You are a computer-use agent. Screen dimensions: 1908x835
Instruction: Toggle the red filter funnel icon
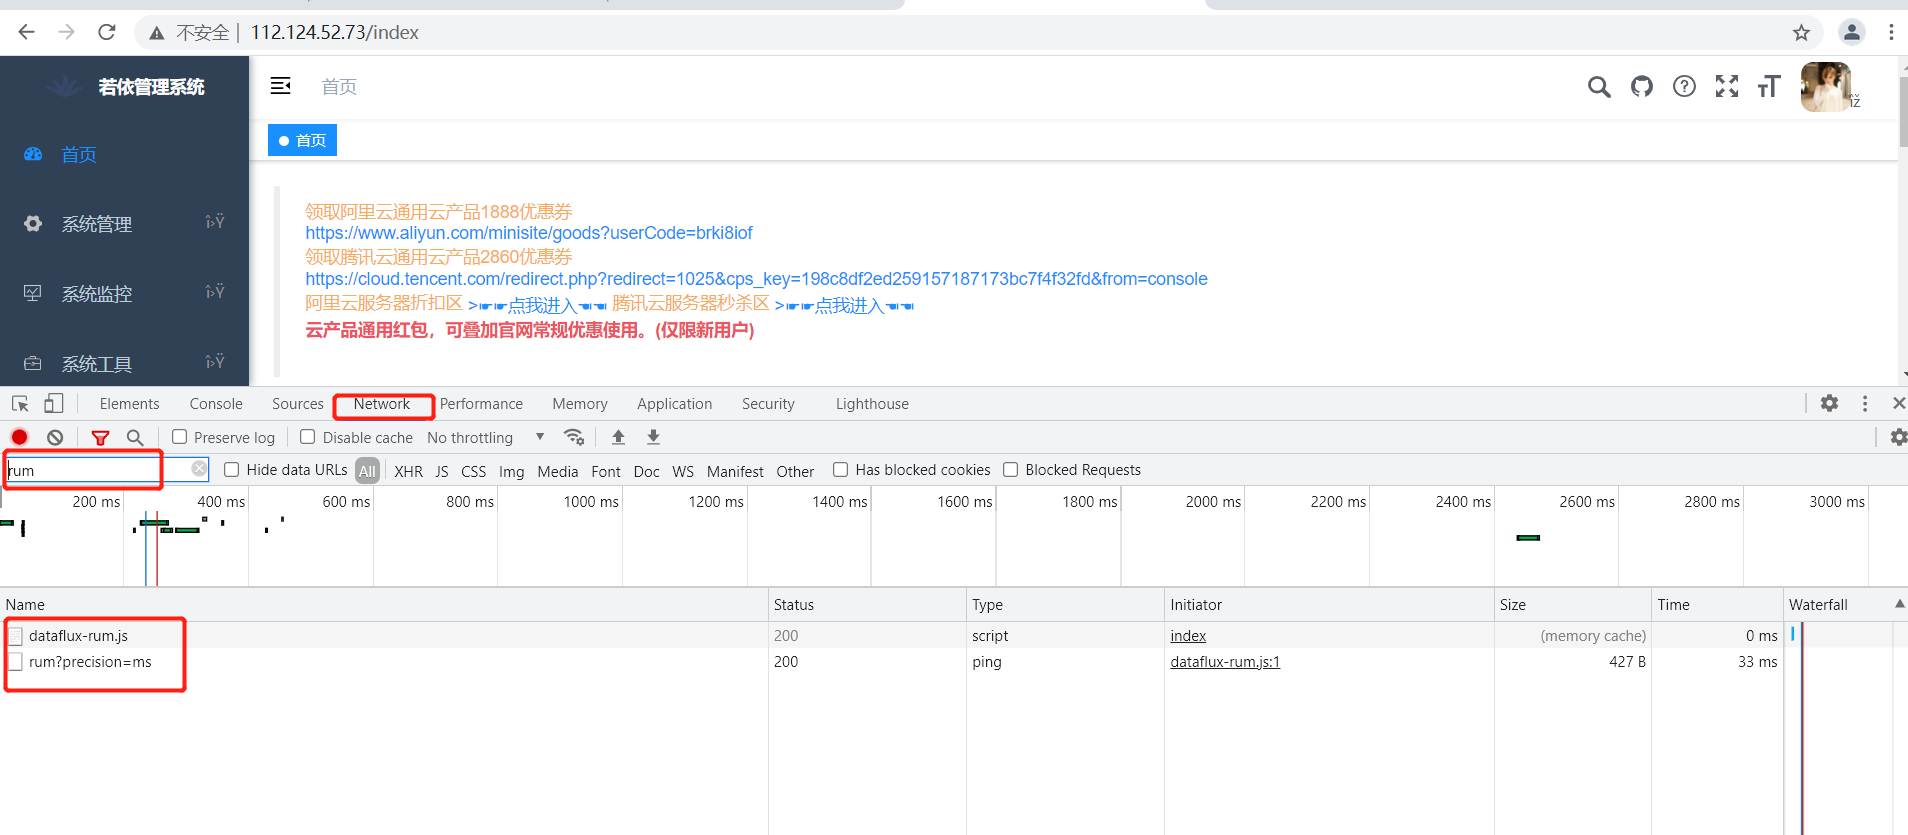(x=100, y=437)
